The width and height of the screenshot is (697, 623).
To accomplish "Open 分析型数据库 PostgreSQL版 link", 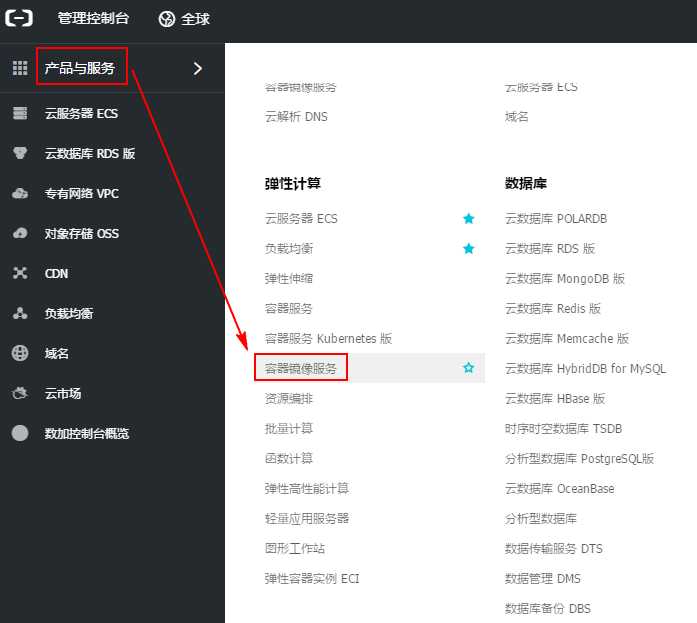I will point(579,459).
